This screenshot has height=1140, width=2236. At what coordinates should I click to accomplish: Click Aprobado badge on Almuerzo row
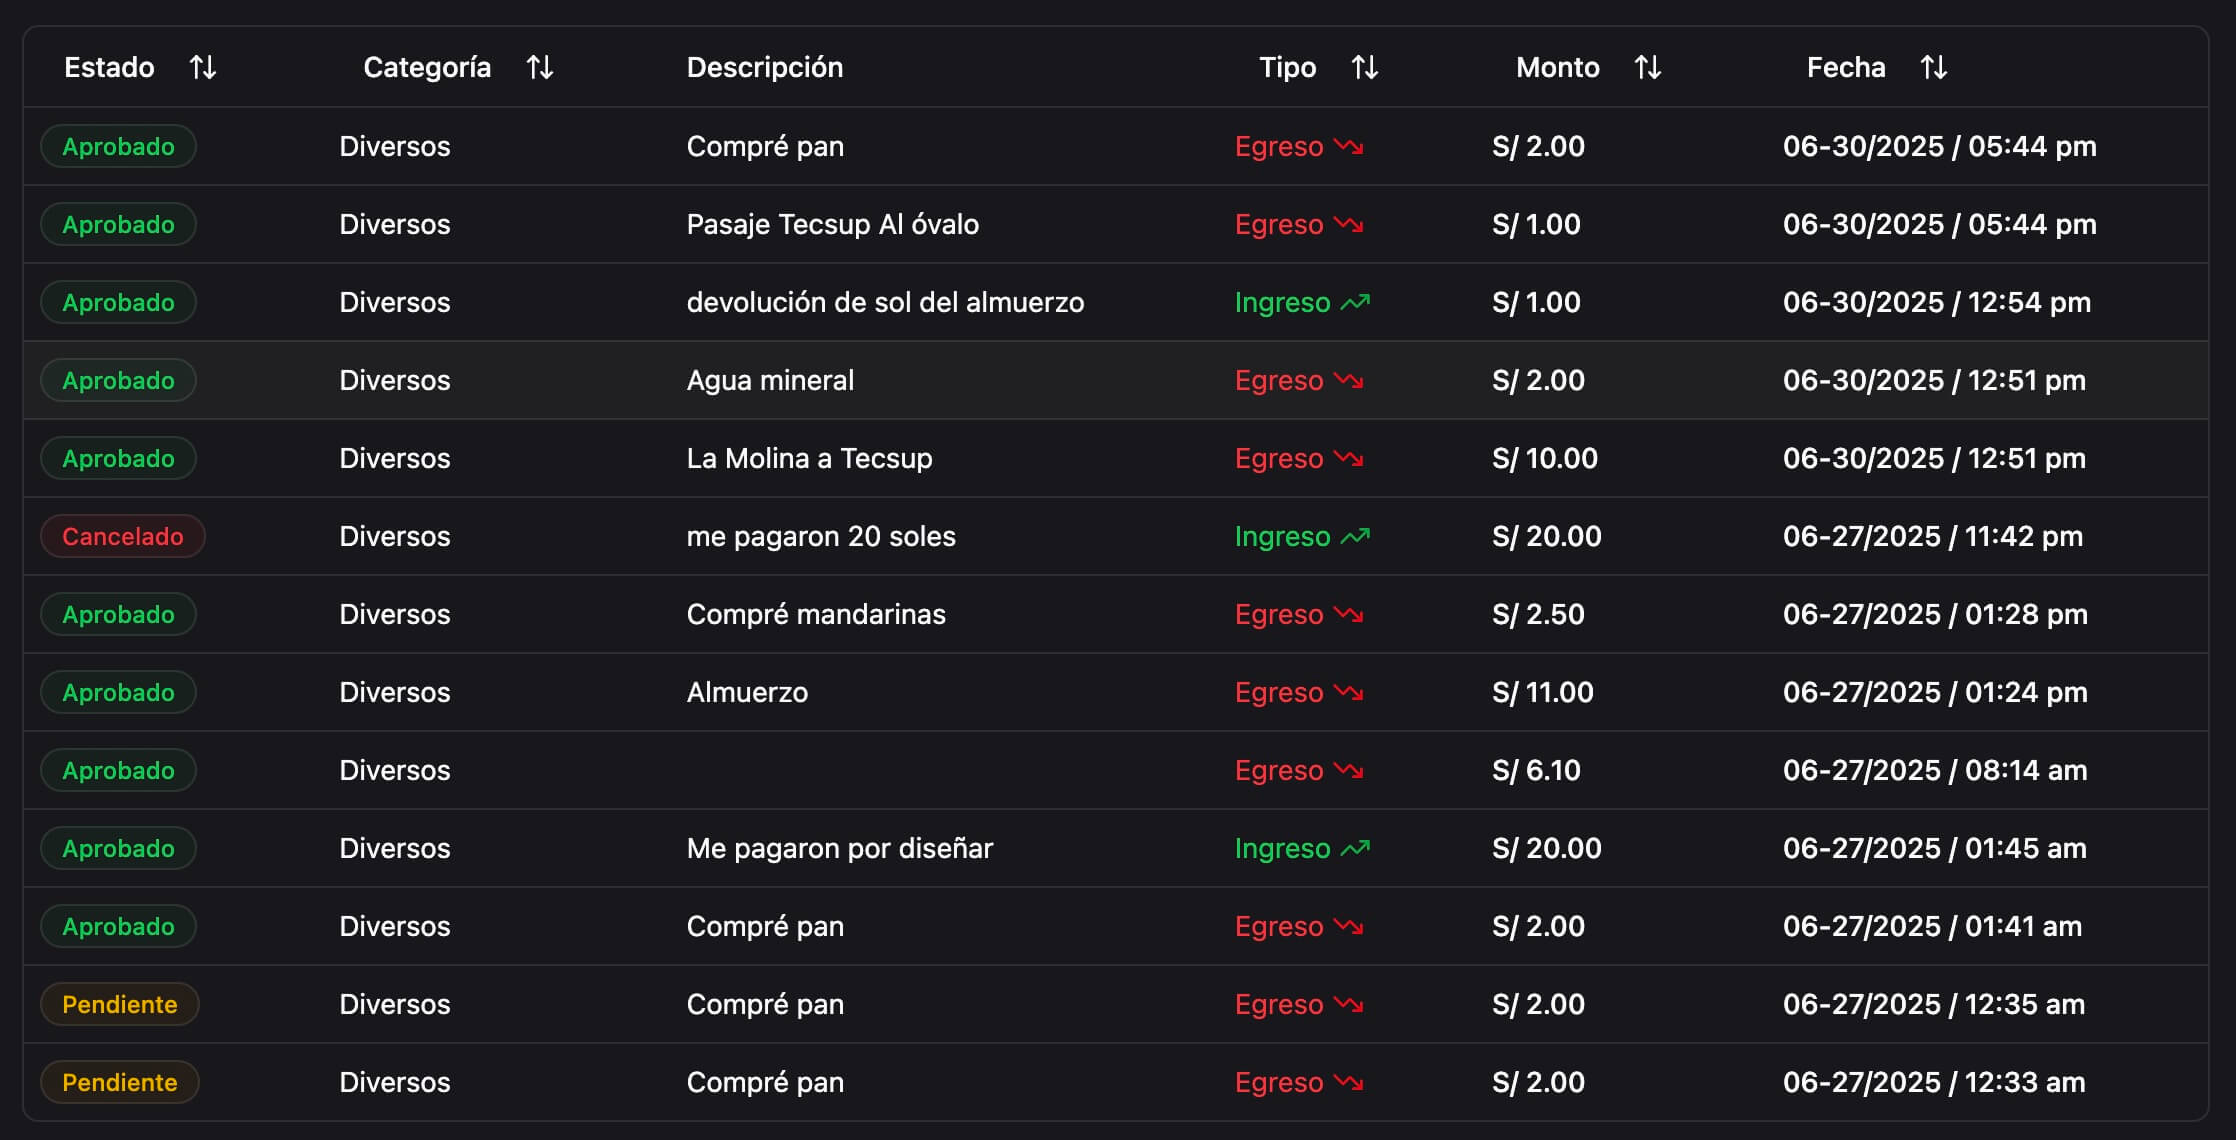(118, 692)
